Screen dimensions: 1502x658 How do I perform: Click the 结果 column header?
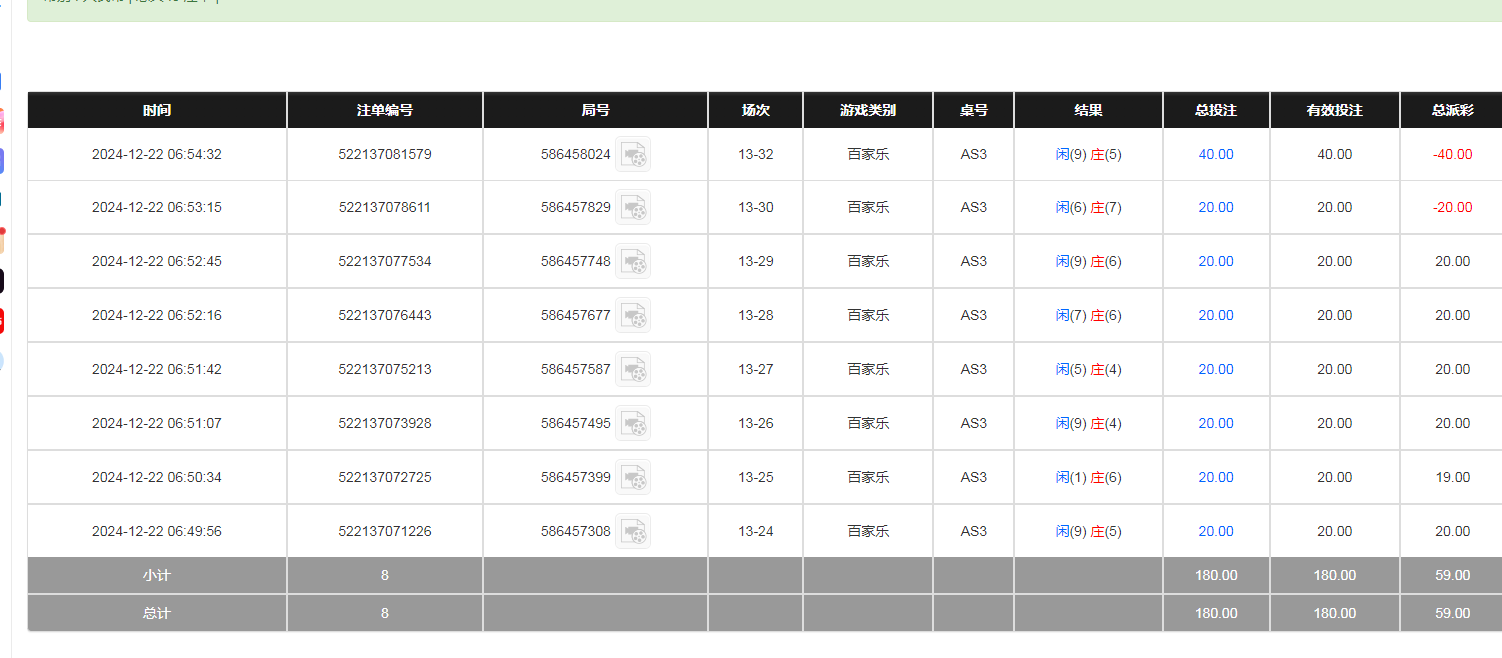(x=1088, y=110)
